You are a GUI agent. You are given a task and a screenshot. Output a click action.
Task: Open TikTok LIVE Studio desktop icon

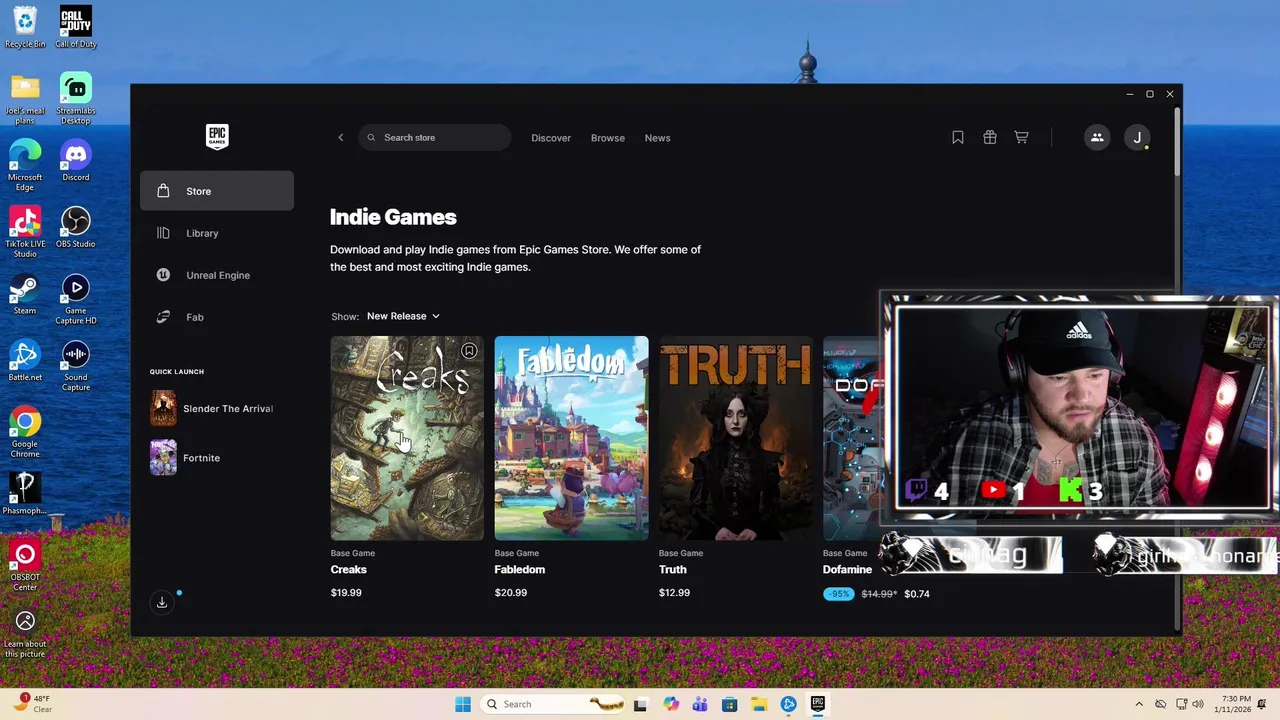25,232
